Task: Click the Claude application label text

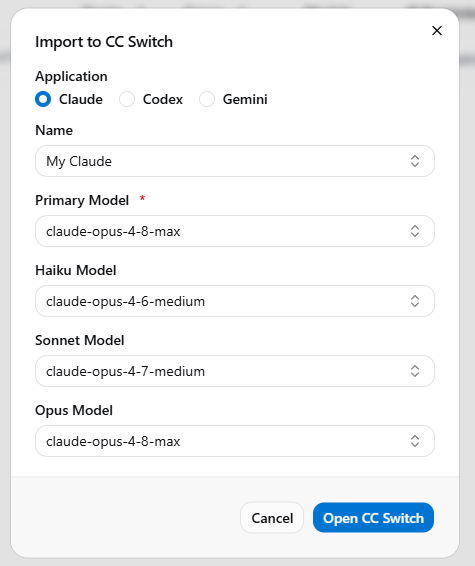Action: [x=81, y=99]
